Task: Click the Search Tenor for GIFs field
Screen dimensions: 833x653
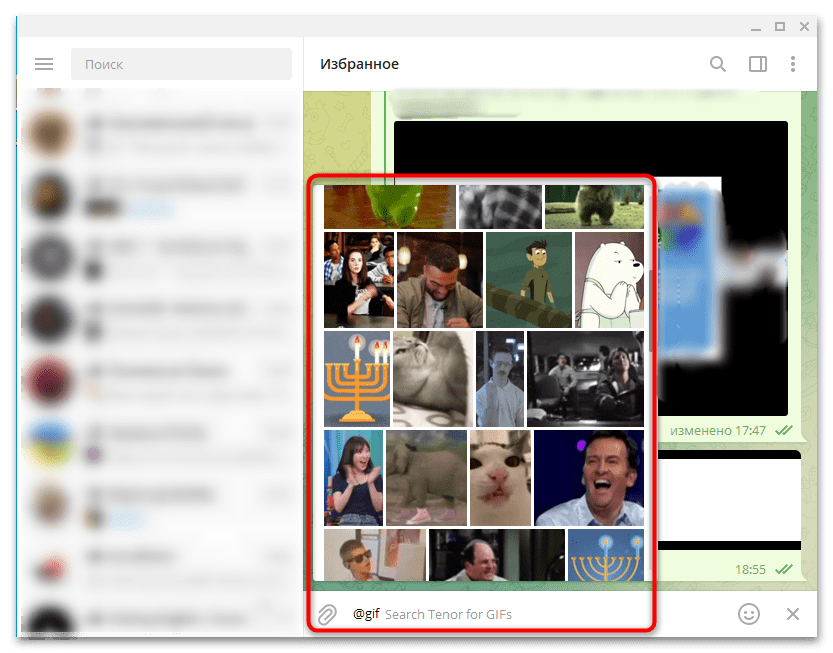Action: click(448, 614)
